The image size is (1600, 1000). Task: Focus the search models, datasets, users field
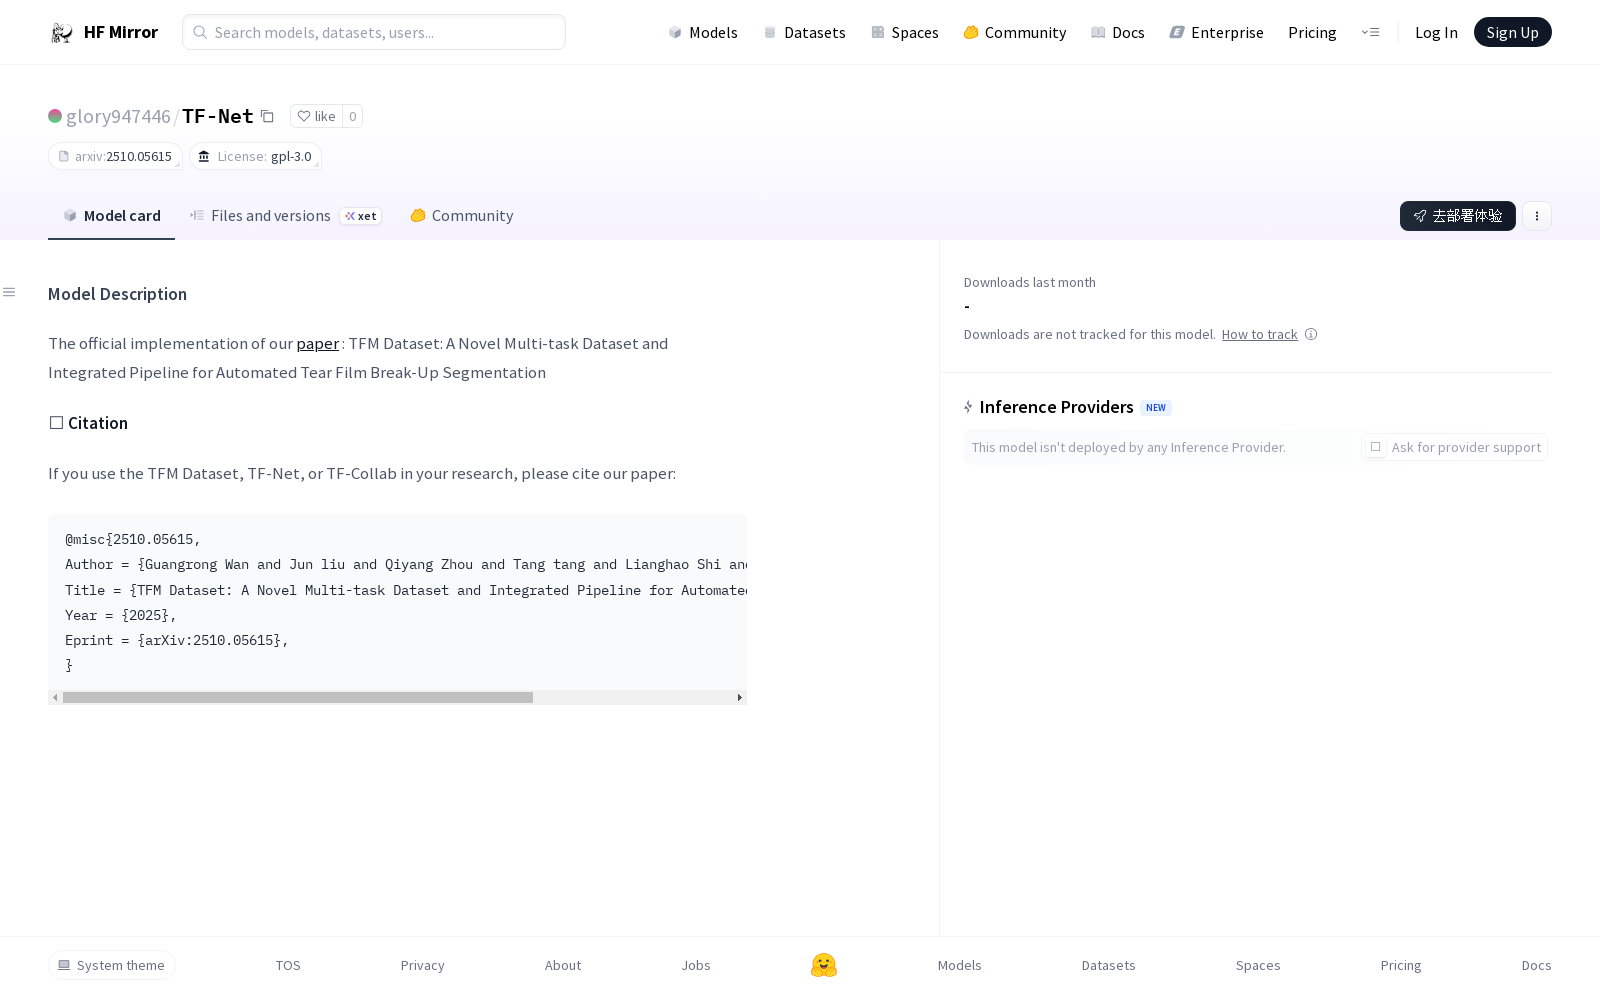[x=374, y=32]
